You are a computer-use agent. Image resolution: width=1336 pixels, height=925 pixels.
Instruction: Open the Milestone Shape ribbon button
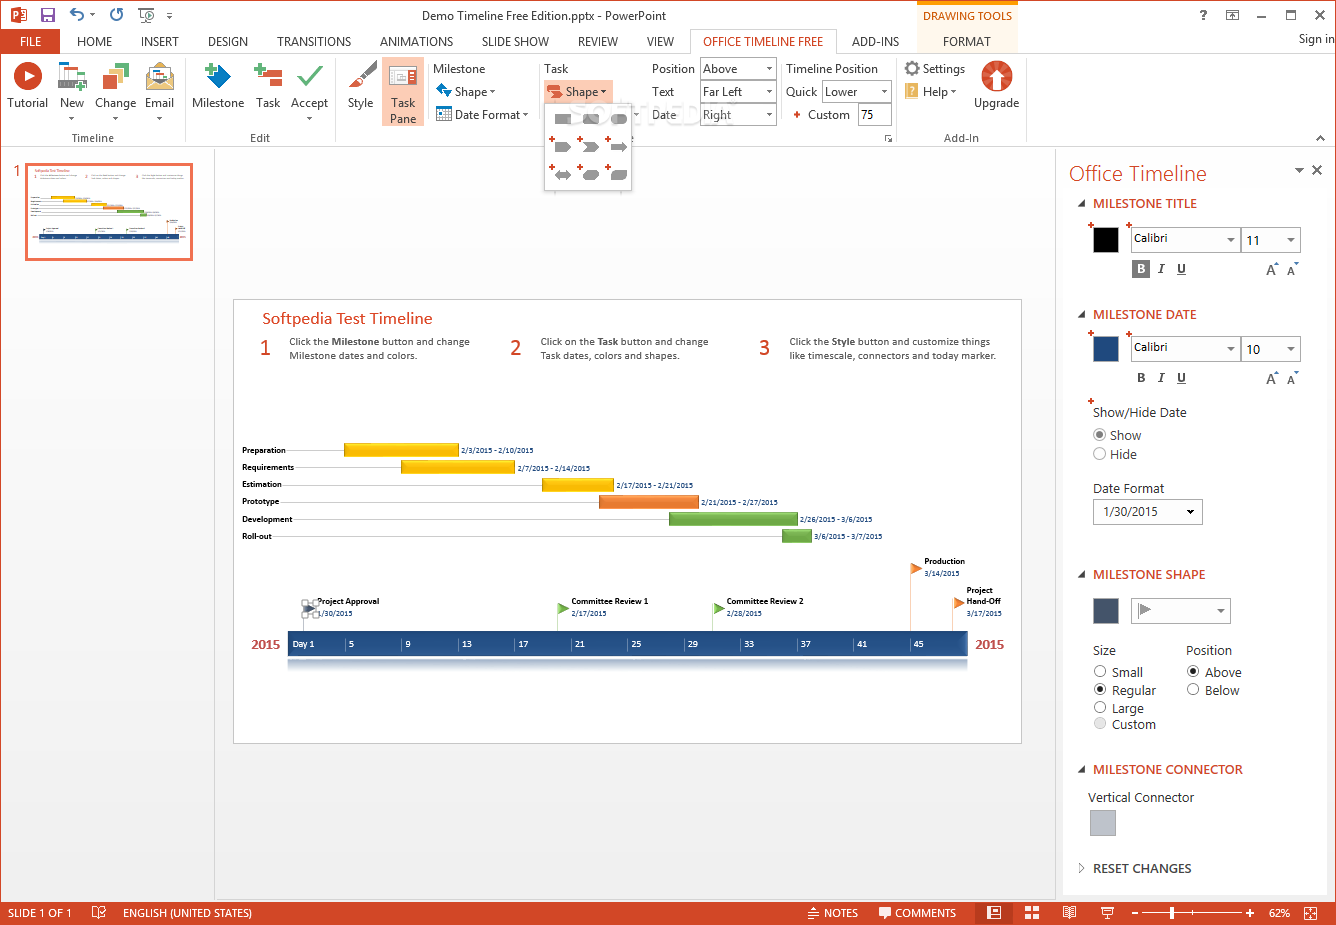pos(466,91)
